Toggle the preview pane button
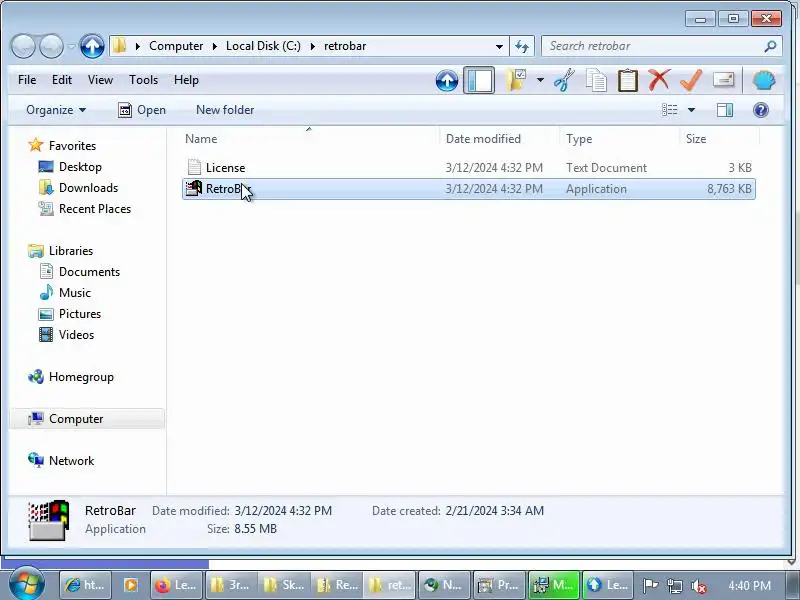The image size is (800, 600). [x=724, y=110]
